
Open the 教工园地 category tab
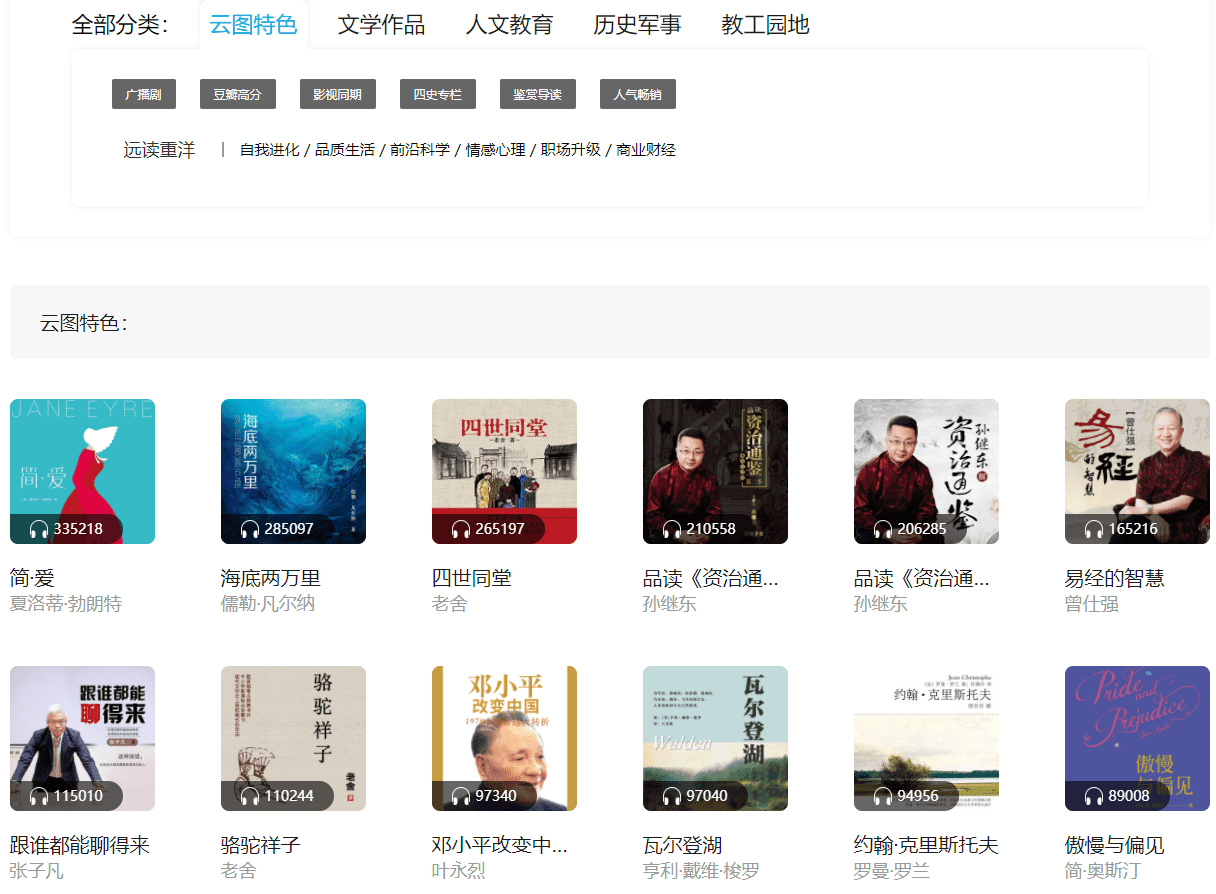pos(765,25)
